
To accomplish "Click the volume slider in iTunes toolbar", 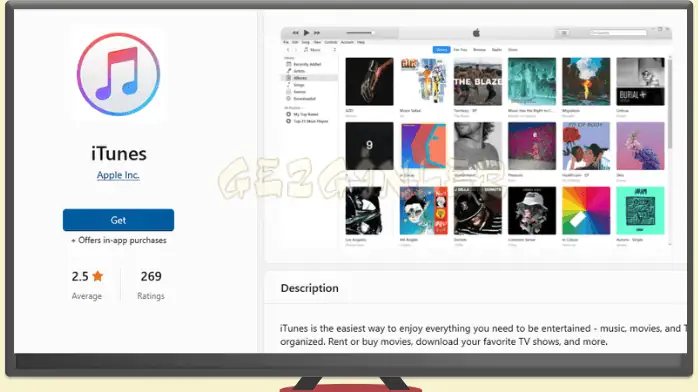I will (x=360, y=32).
